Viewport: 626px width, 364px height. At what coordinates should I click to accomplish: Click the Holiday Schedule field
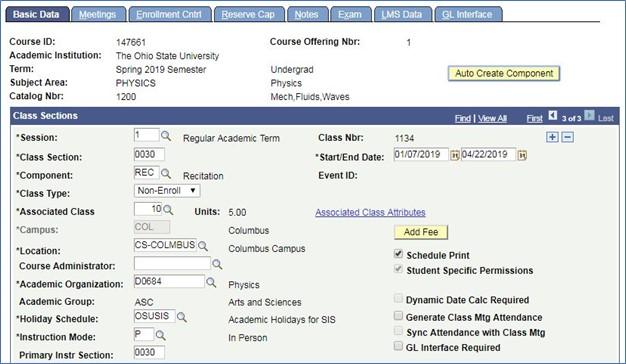pyautogui.click(x=155, y=316)
